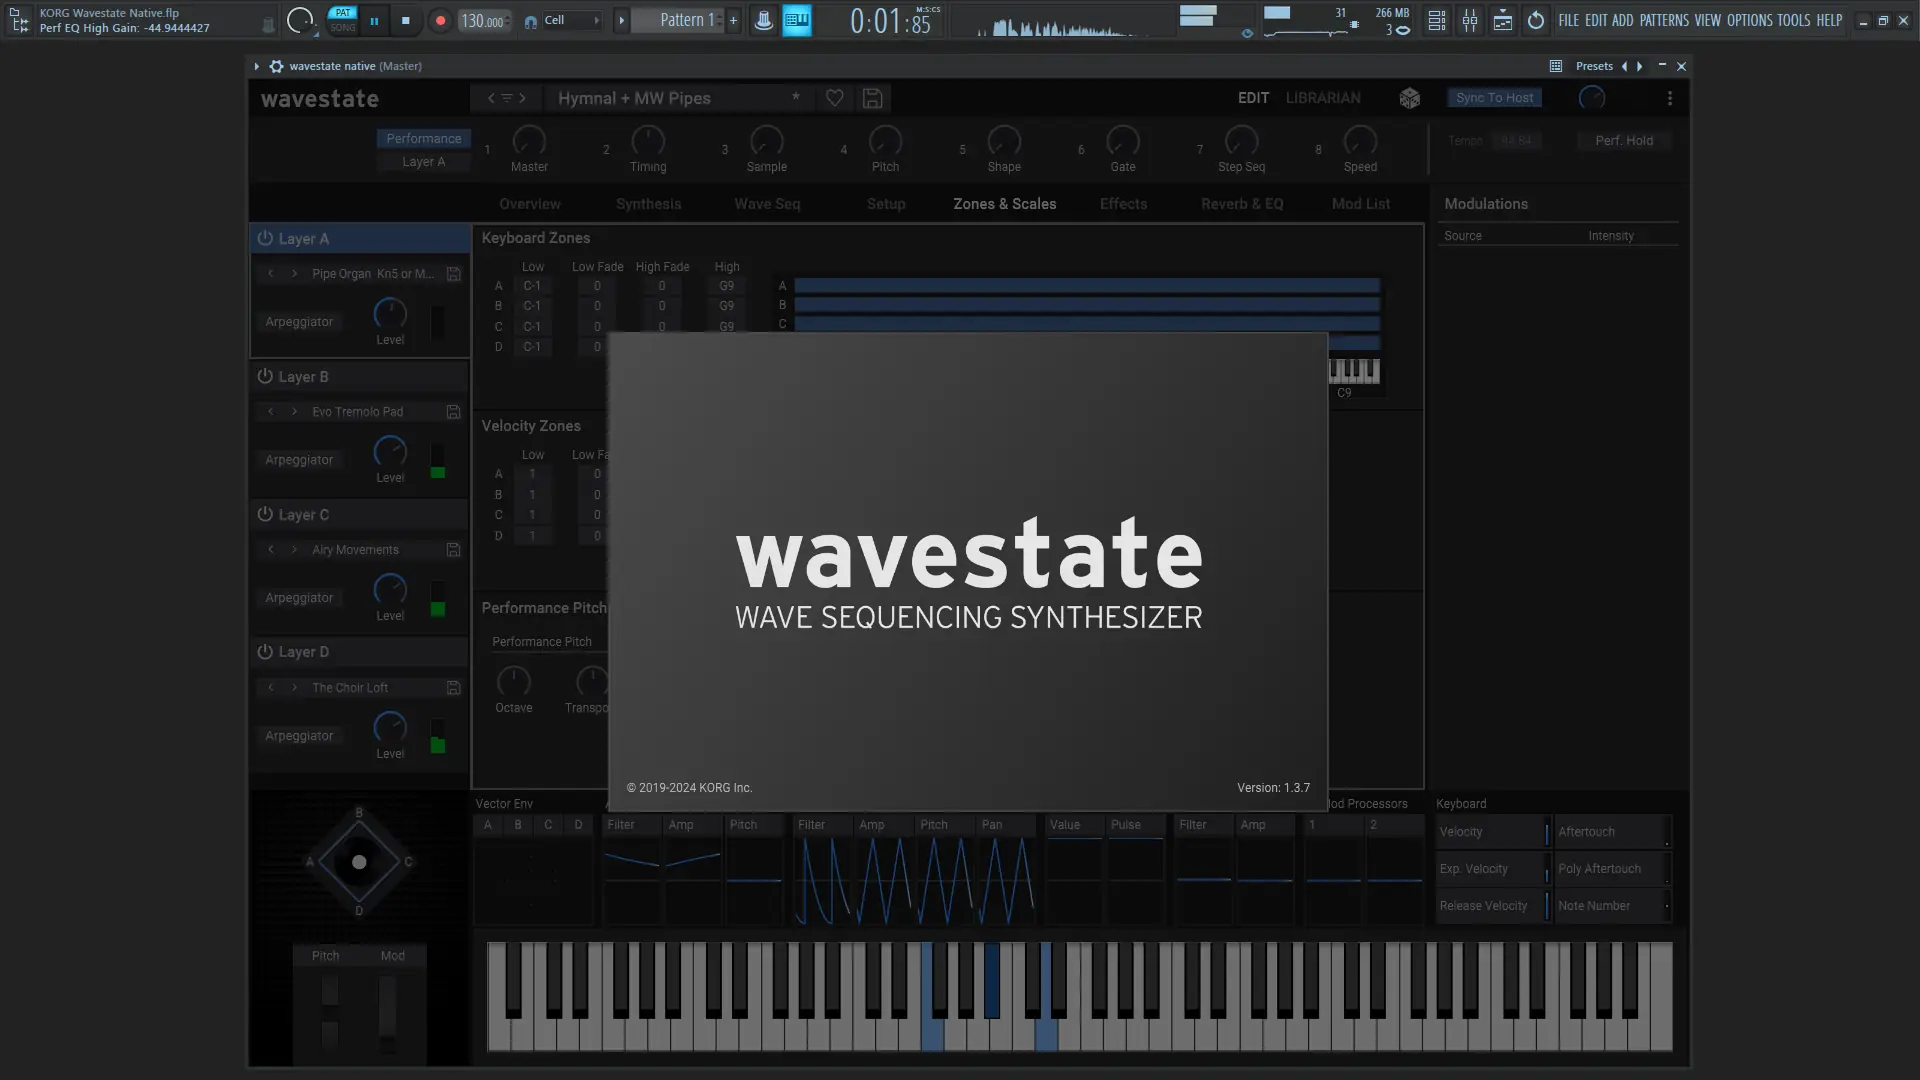Toggle Layer B power button

coord(265,377)
